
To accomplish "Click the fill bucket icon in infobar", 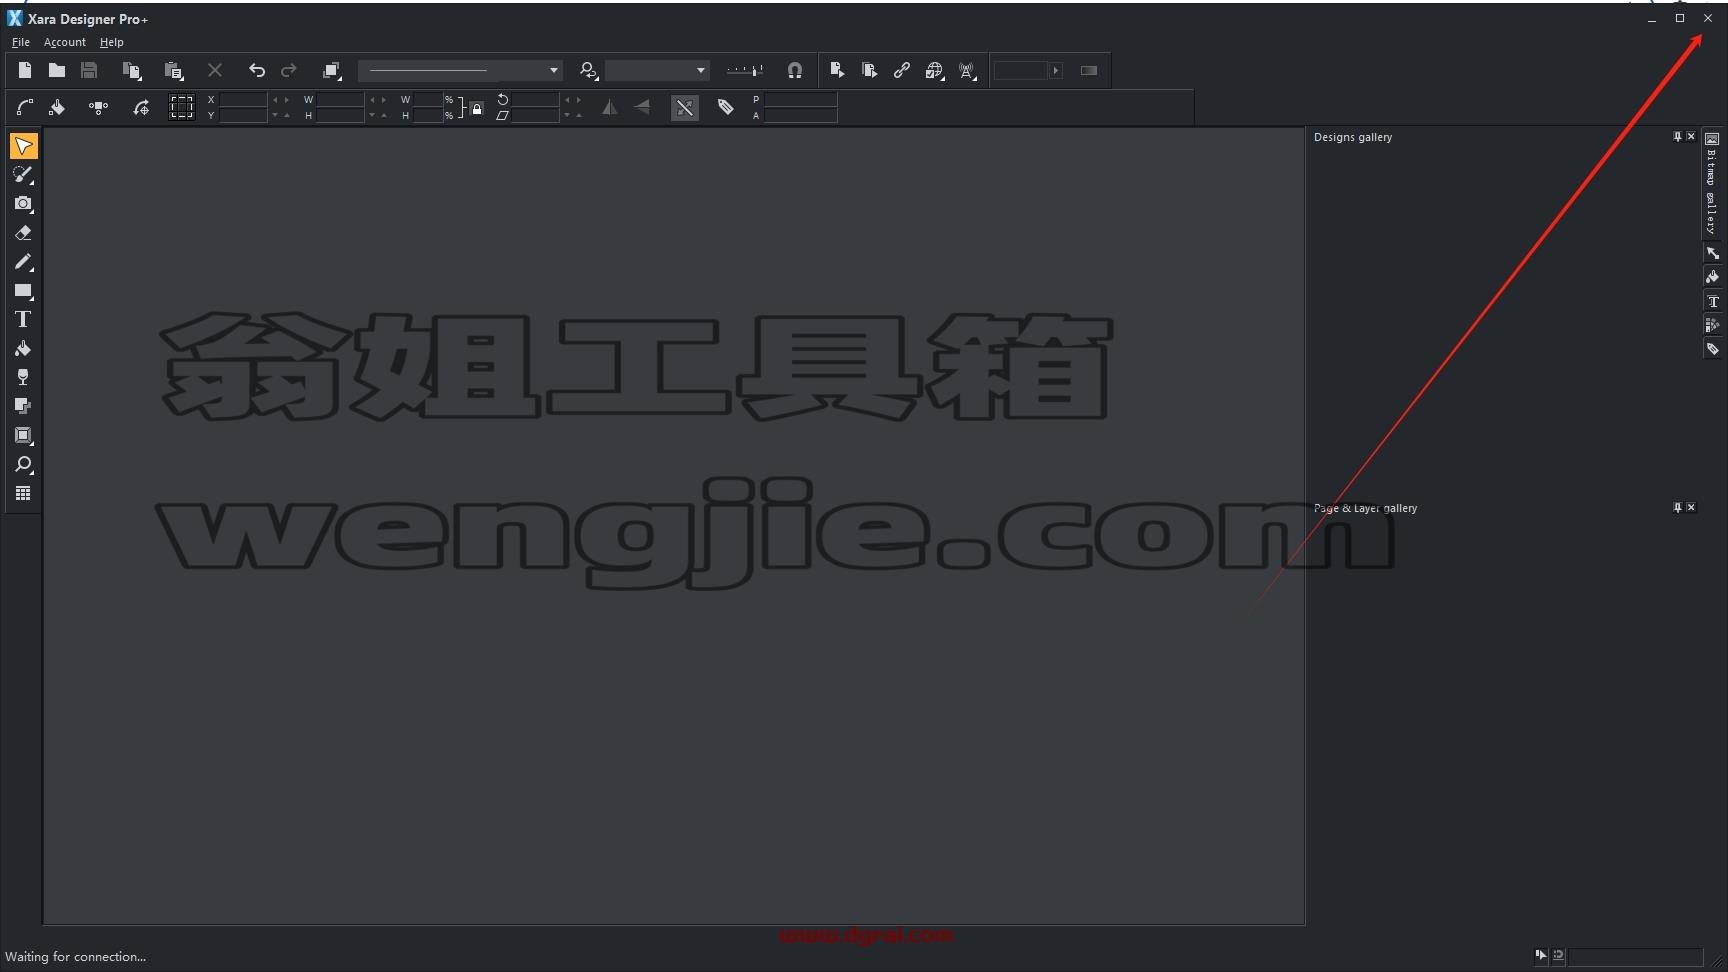I will pyautogui.click(x=57, y=107).
